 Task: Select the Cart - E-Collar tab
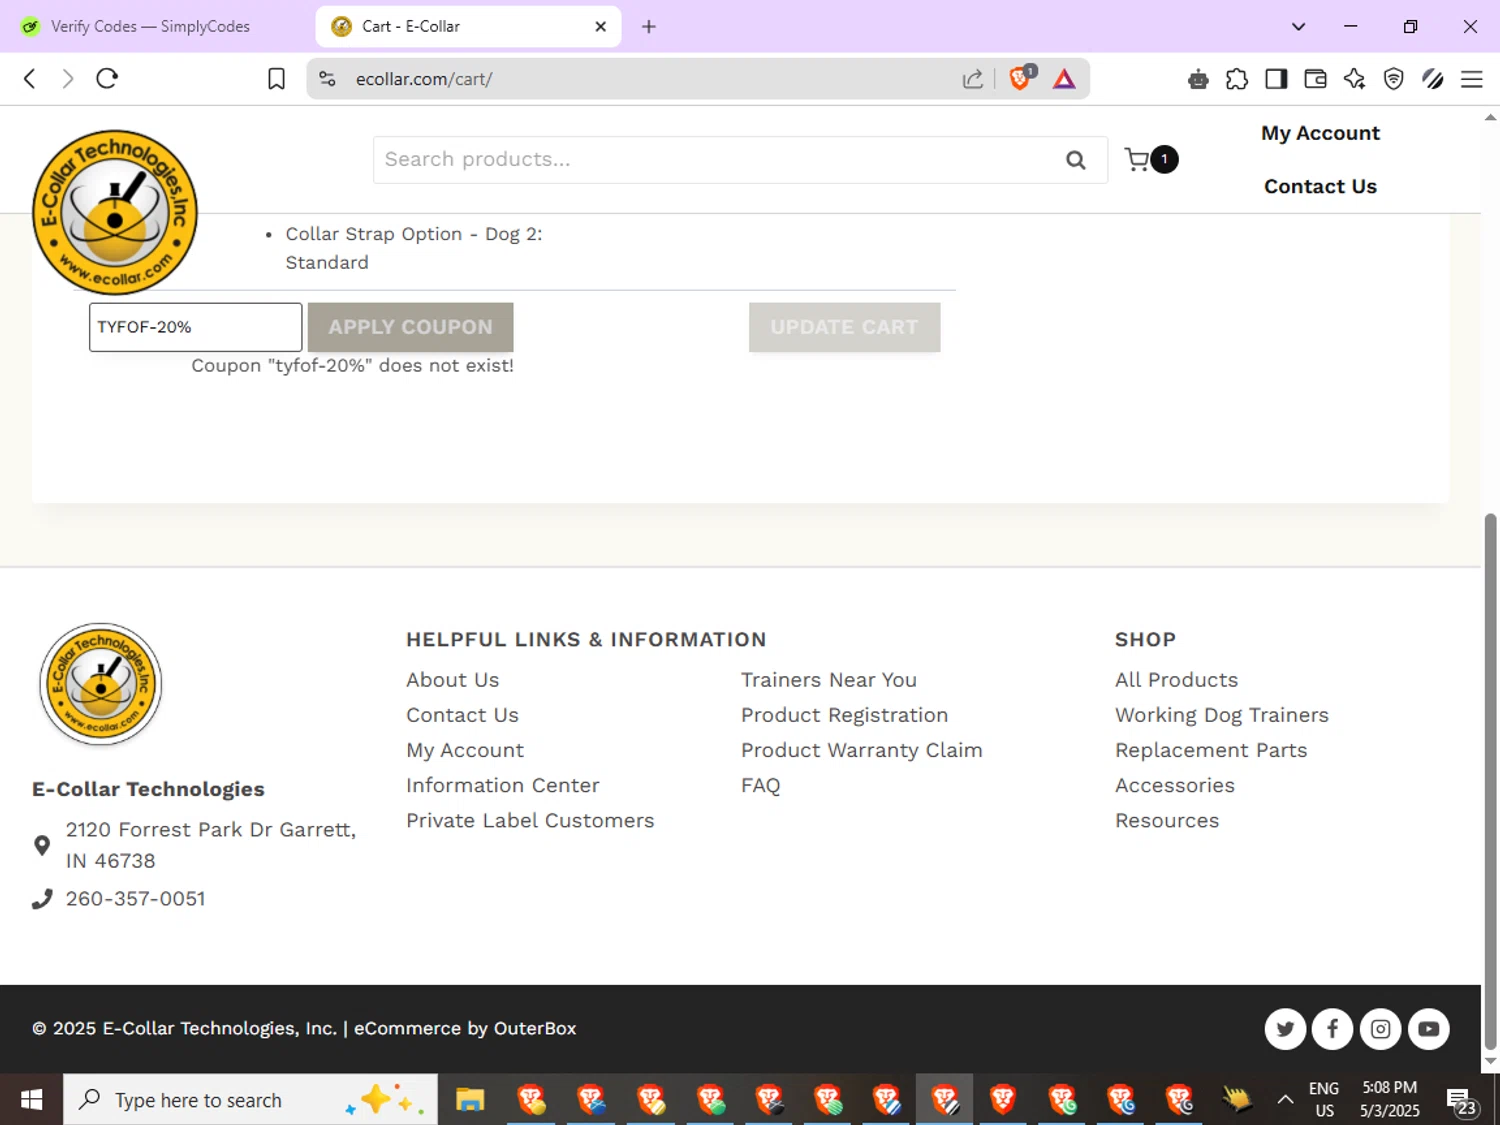tap(468, 27)
